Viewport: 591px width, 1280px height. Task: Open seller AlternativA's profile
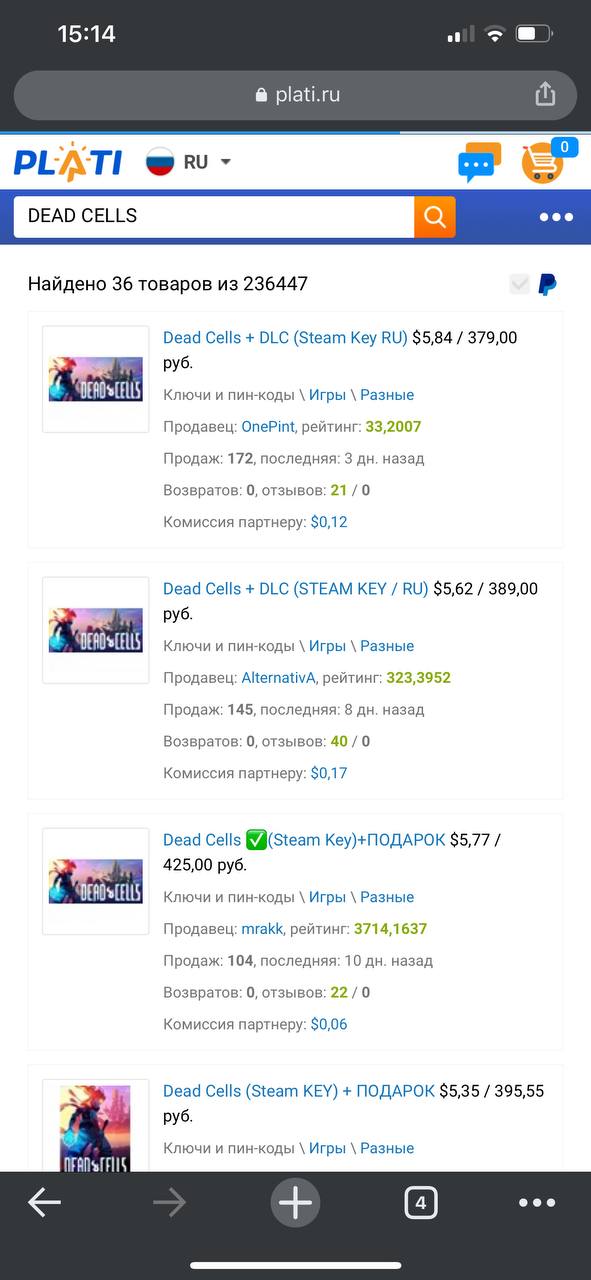[278, 678]
